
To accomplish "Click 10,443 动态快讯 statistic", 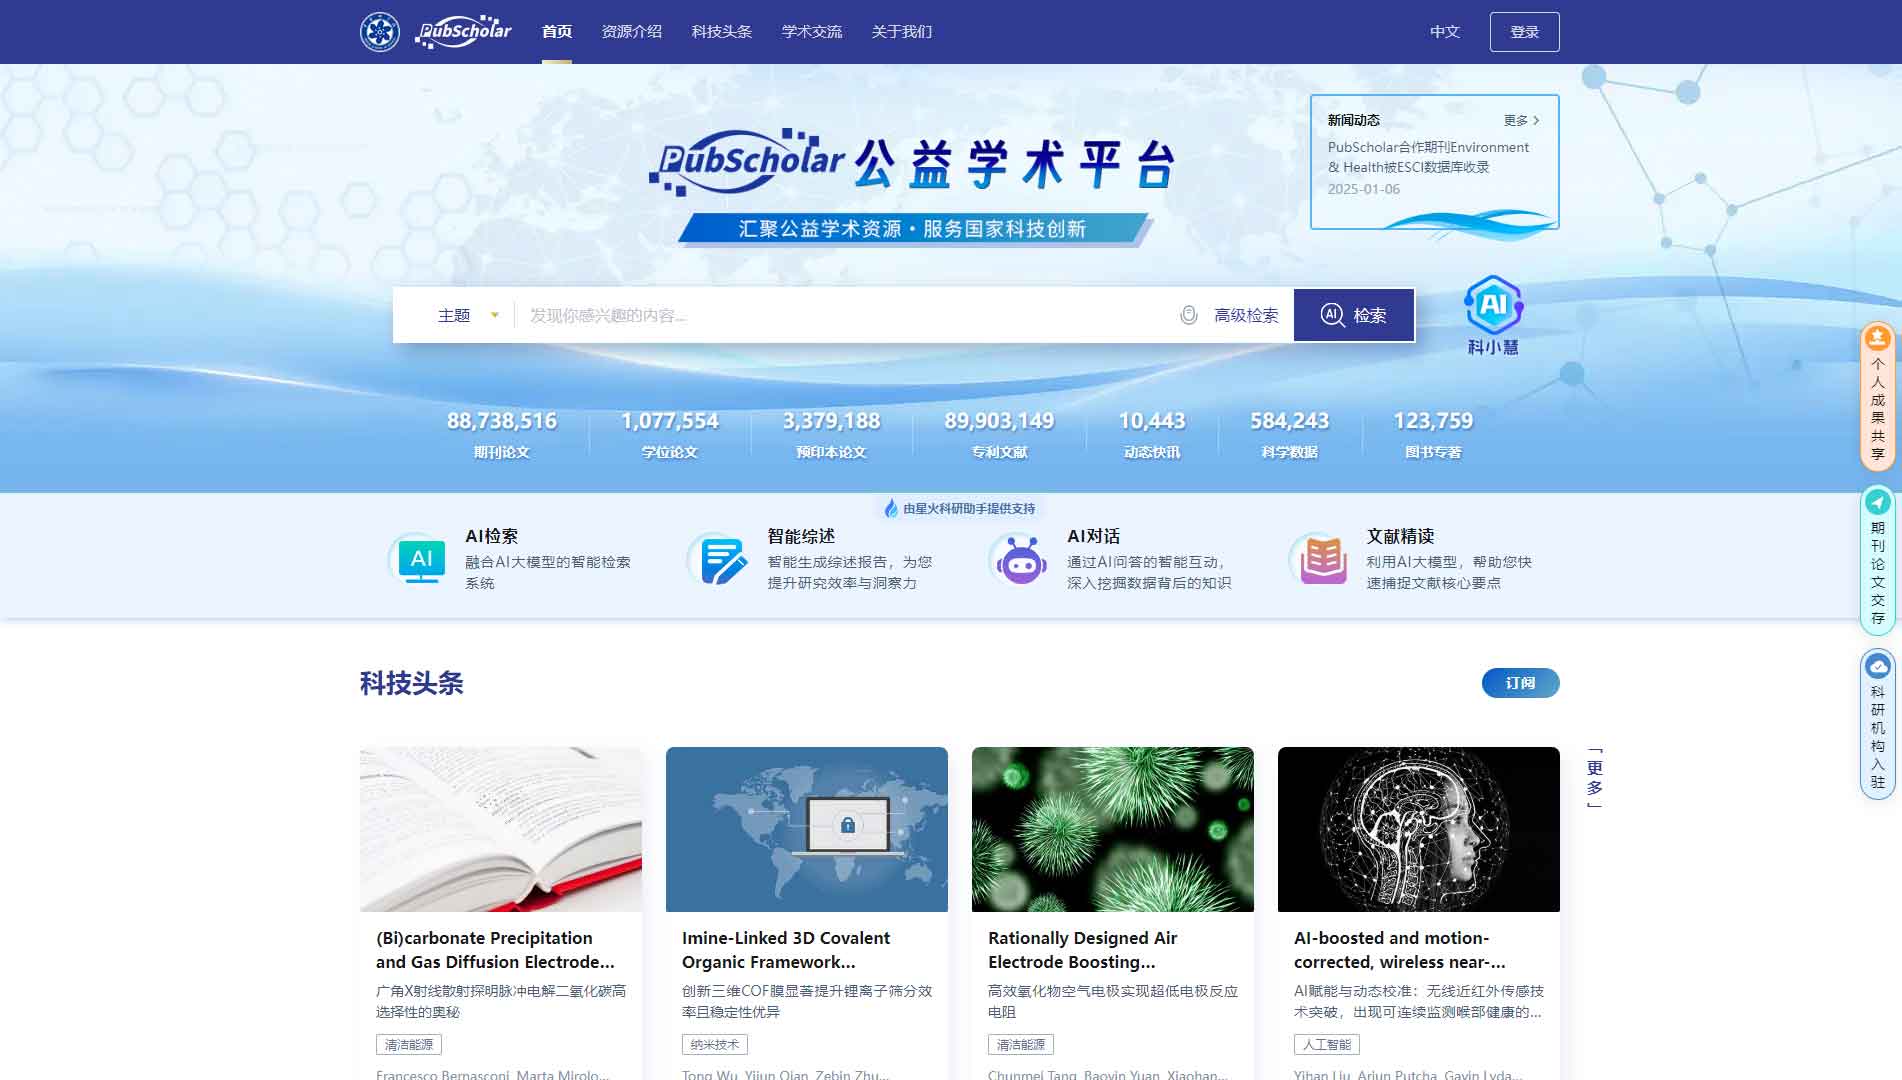I will pyautogui.click(x=1152, y=434).
